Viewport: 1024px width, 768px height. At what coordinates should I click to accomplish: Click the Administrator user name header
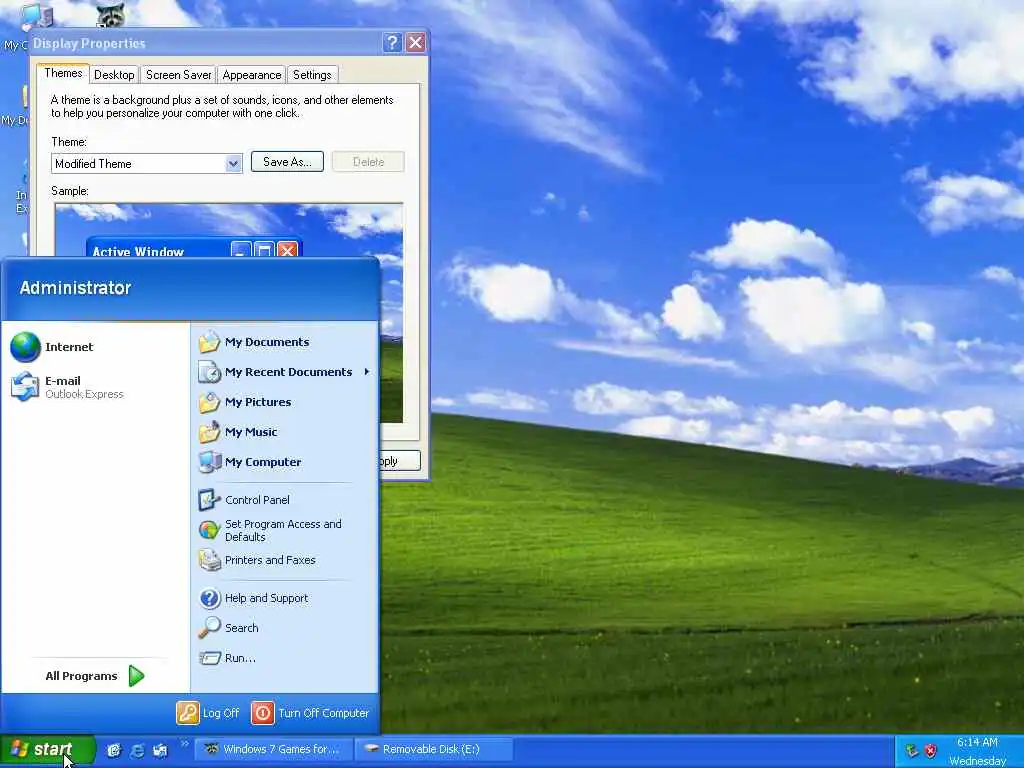coord(76,288)
